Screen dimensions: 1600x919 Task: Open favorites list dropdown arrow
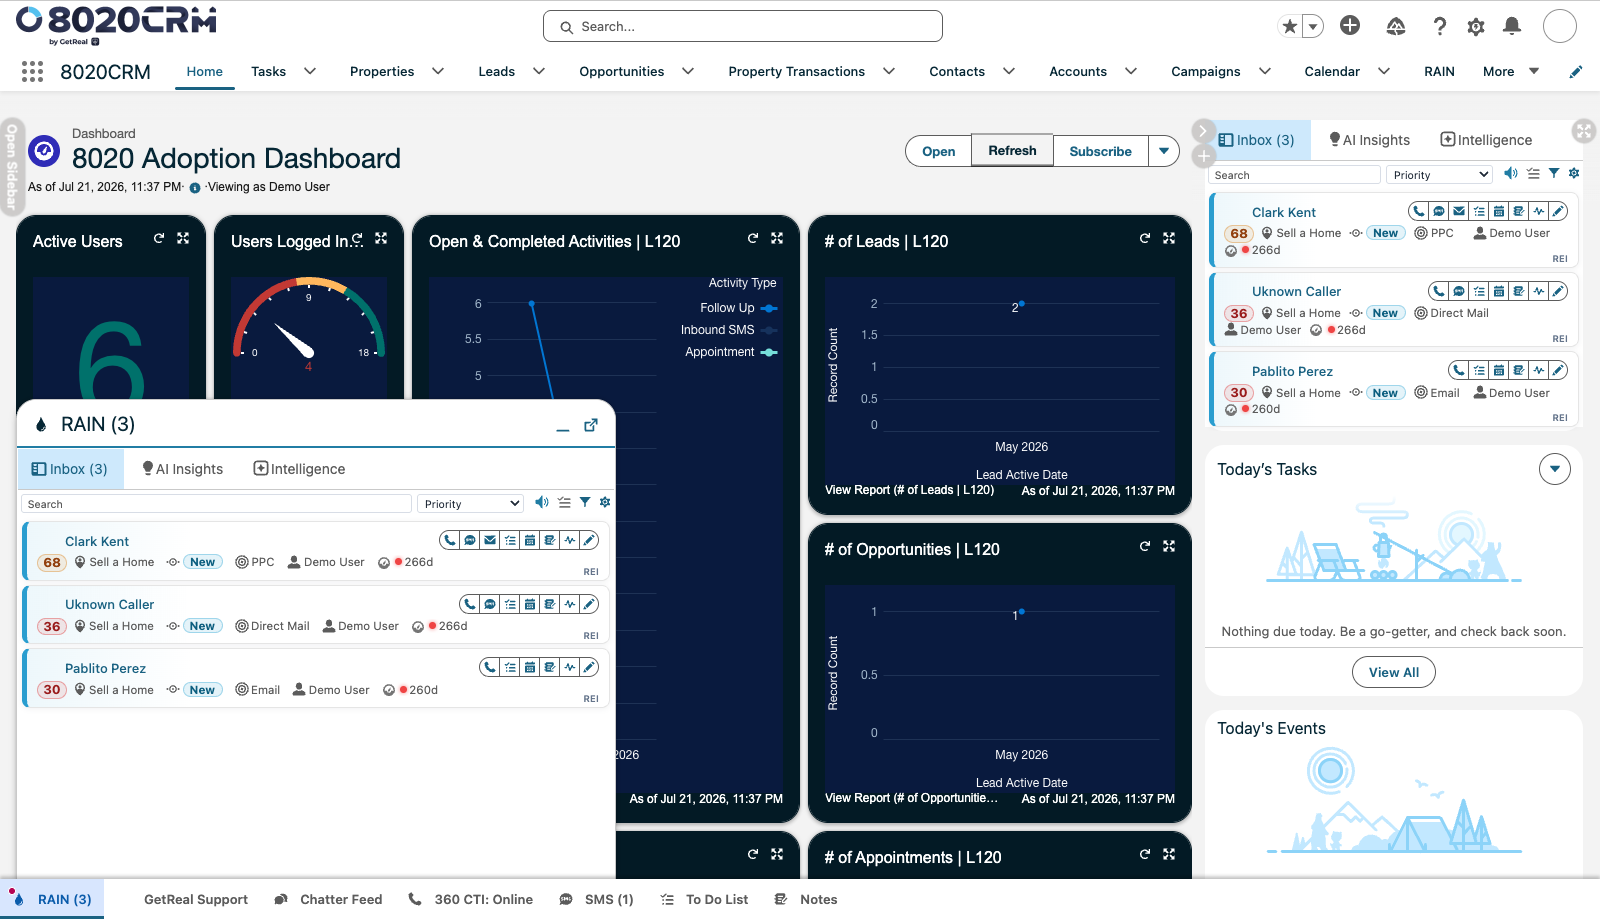click(1313, 27)
